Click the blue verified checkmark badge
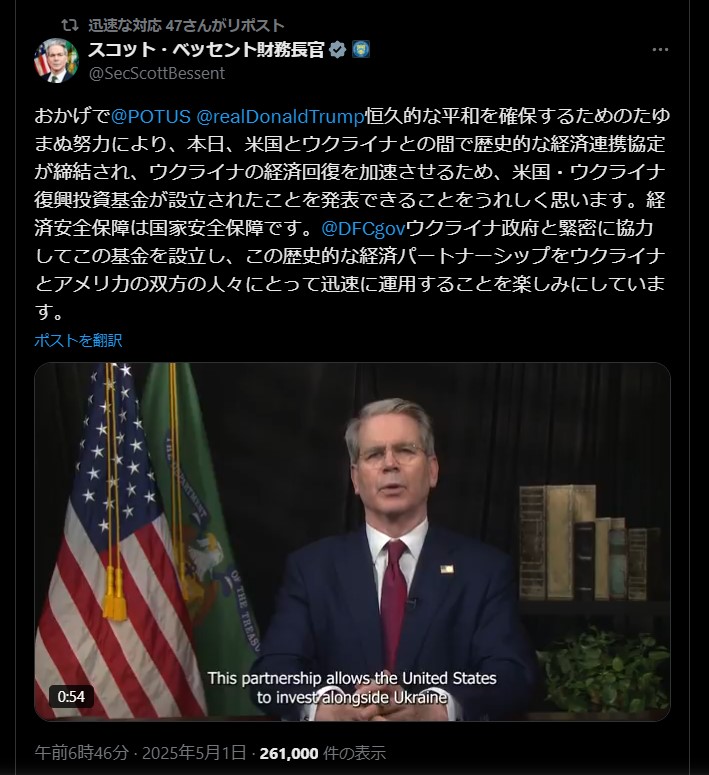The width and height of the screenshot is (709, 775). coord(337,49)
